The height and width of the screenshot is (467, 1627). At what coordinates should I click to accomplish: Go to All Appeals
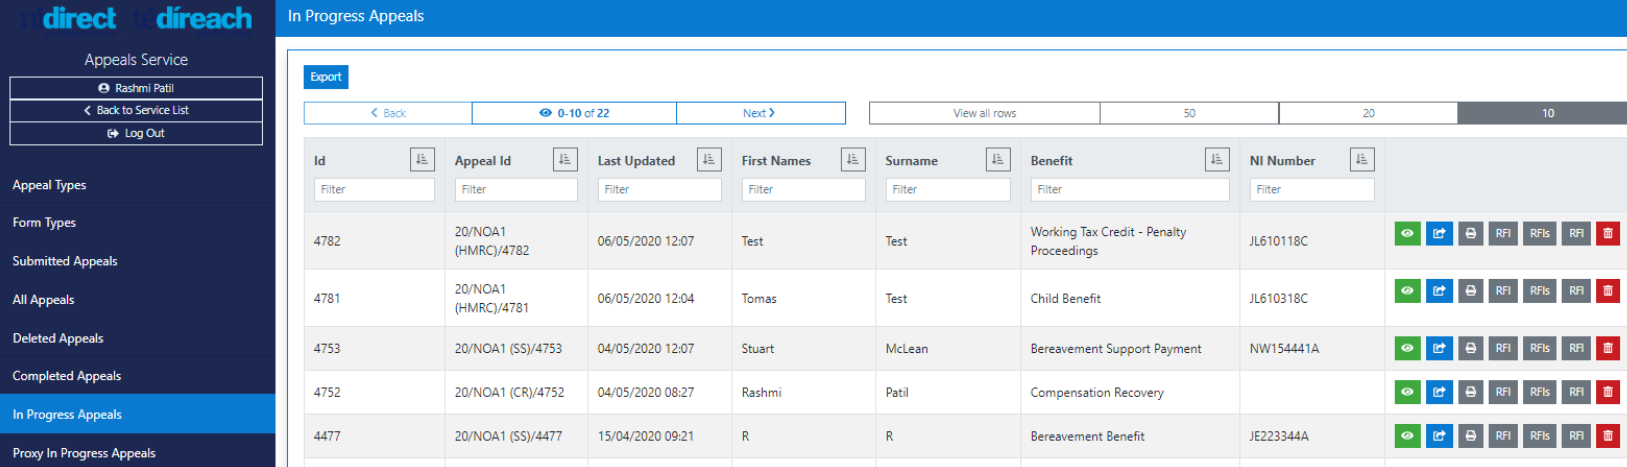[x=137, y=300]
